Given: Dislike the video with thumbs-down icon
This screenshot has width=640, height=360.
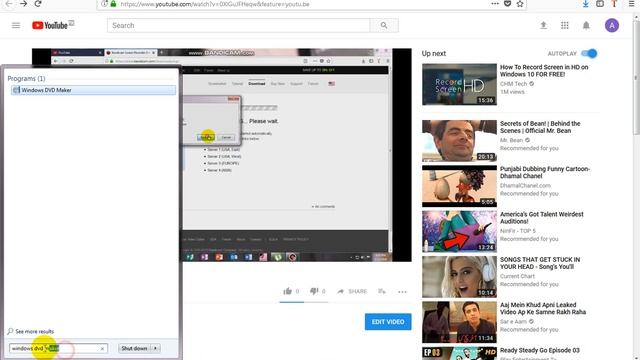Looking at the screenshot, I should coord(313,291).
